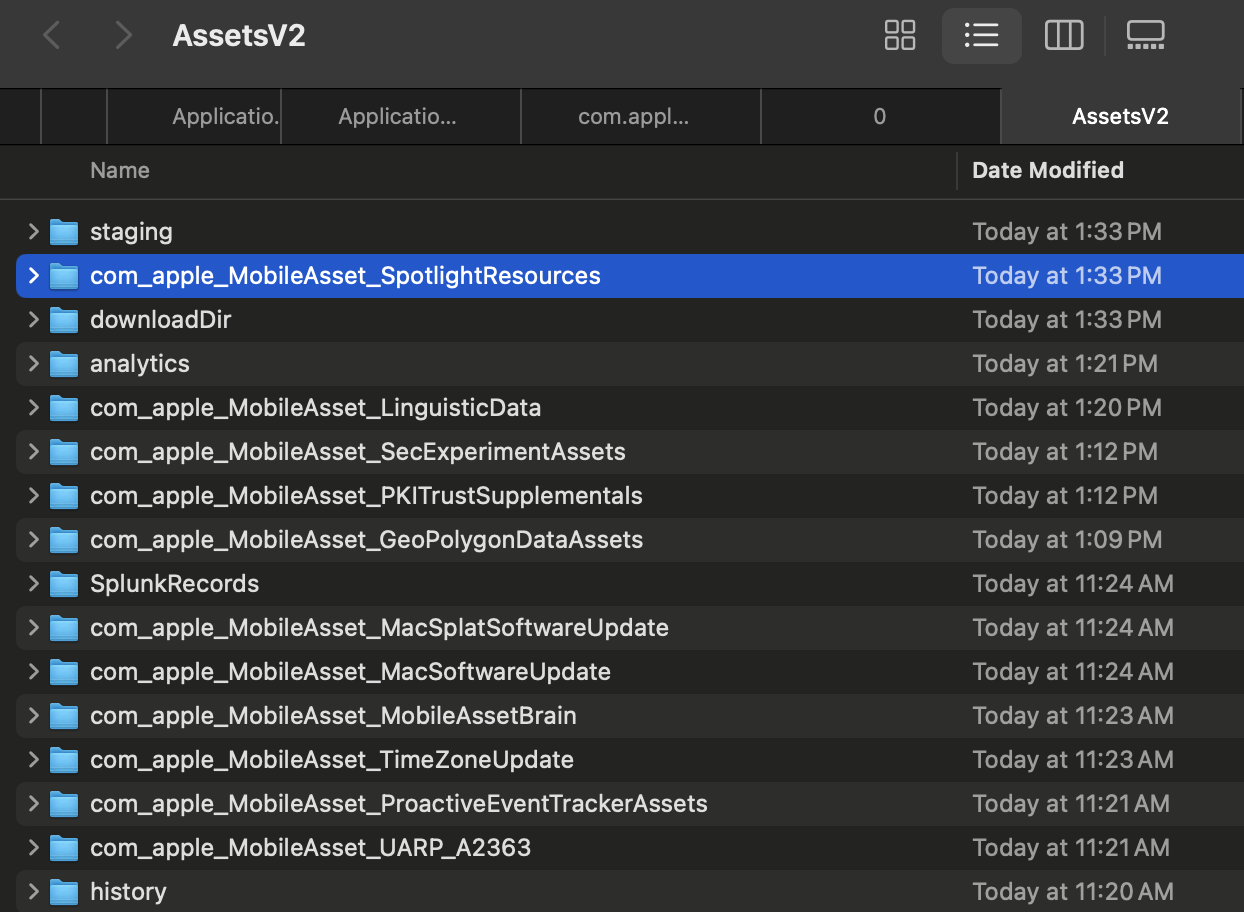Click the staging folder icon

[x=64, y=232]
